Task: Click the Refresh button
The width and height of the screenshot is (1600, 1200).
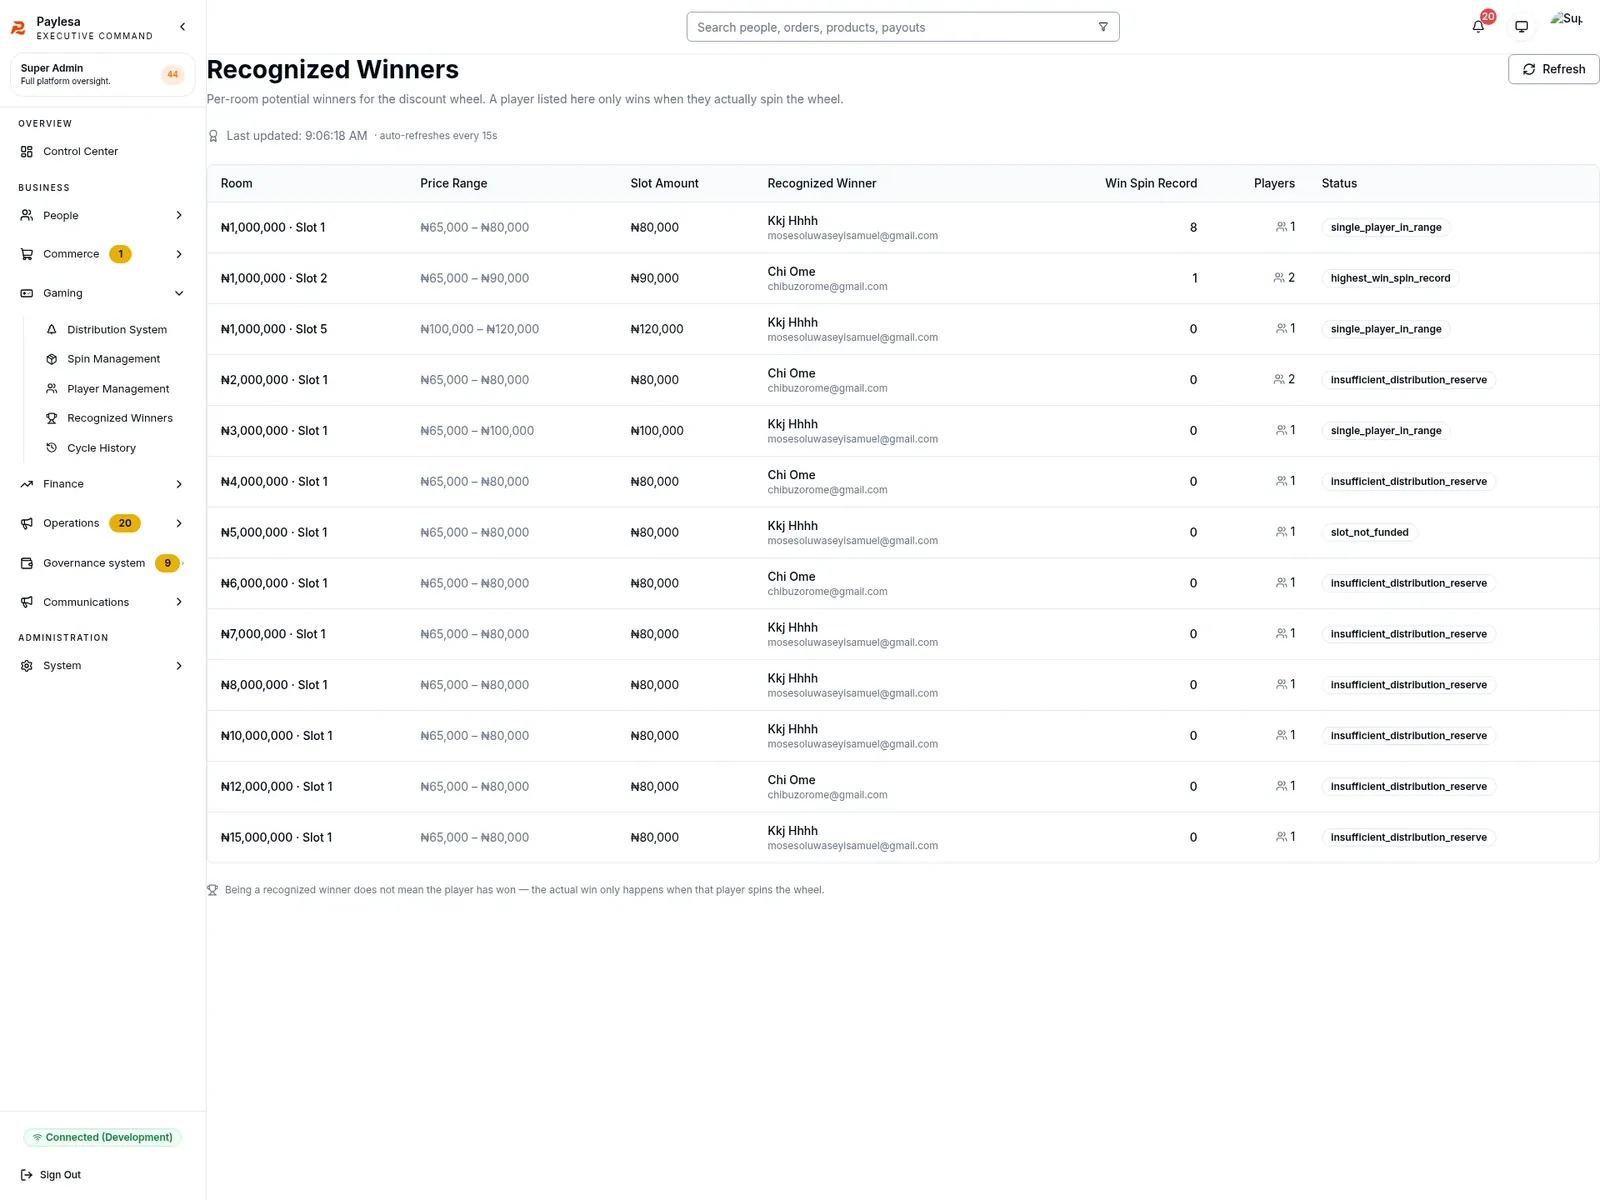Action: click(x=1553, y=69)
